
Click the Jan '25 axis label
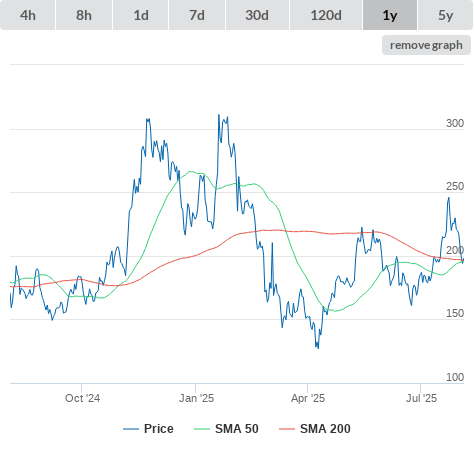click(x=196, y=398)
